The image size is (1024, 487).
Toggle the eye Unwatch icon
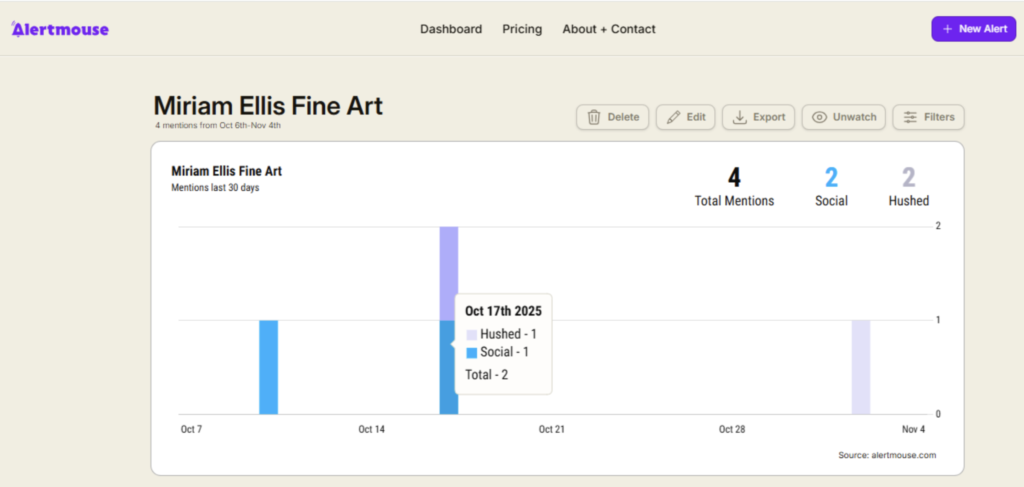pyautogui.click(x=820, y=117)
